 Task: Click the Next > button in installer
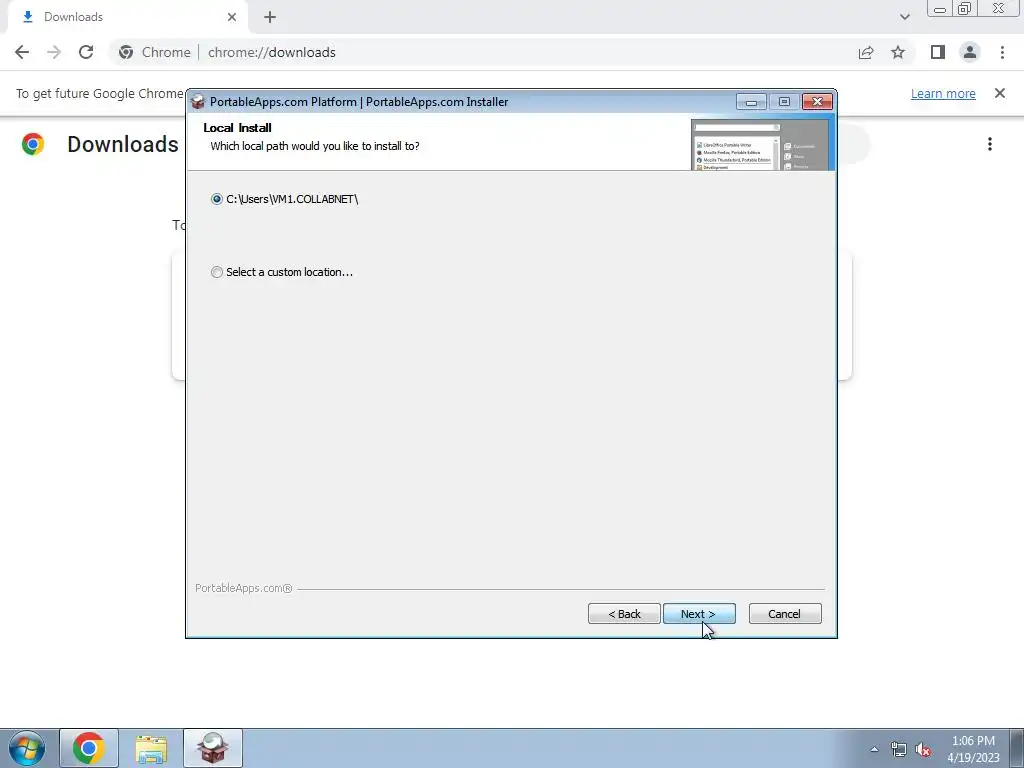coord(699,614)
